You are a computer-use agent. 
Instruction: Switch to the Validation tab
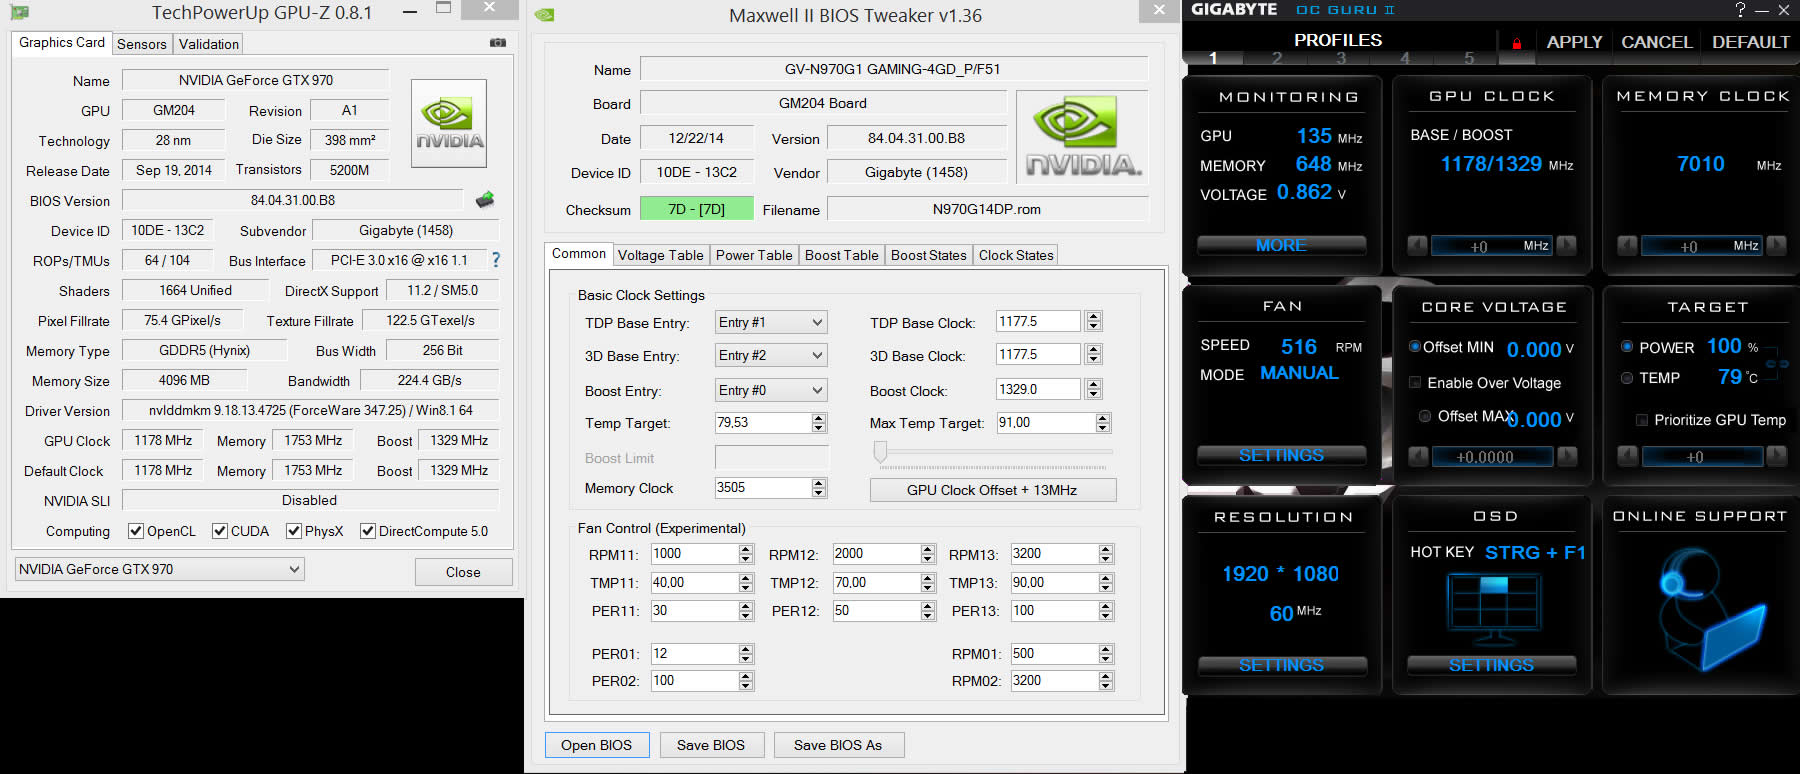(209, 44)
